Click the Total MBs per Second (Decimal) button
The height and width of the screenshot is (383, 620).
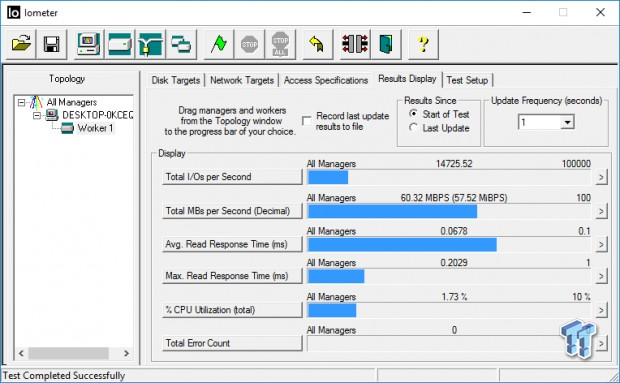click(232, 211)
